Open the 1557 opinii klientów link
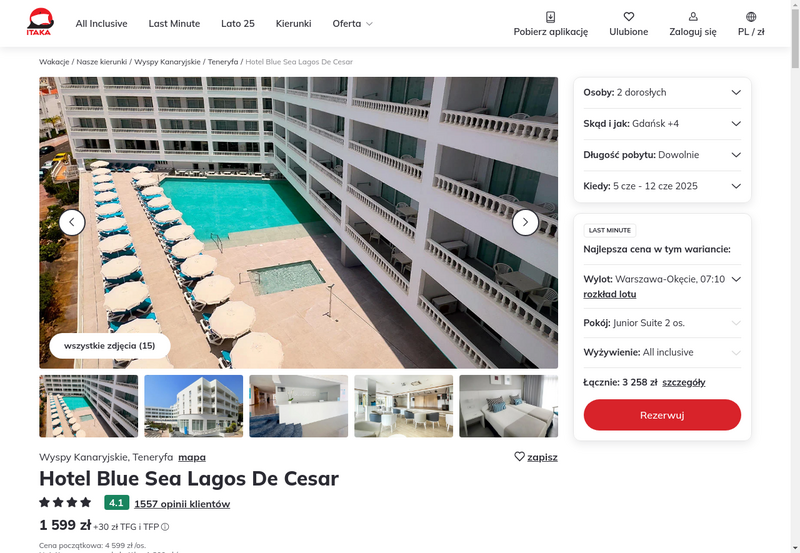Screen dimensions: 800x553 tap(182, 504)
